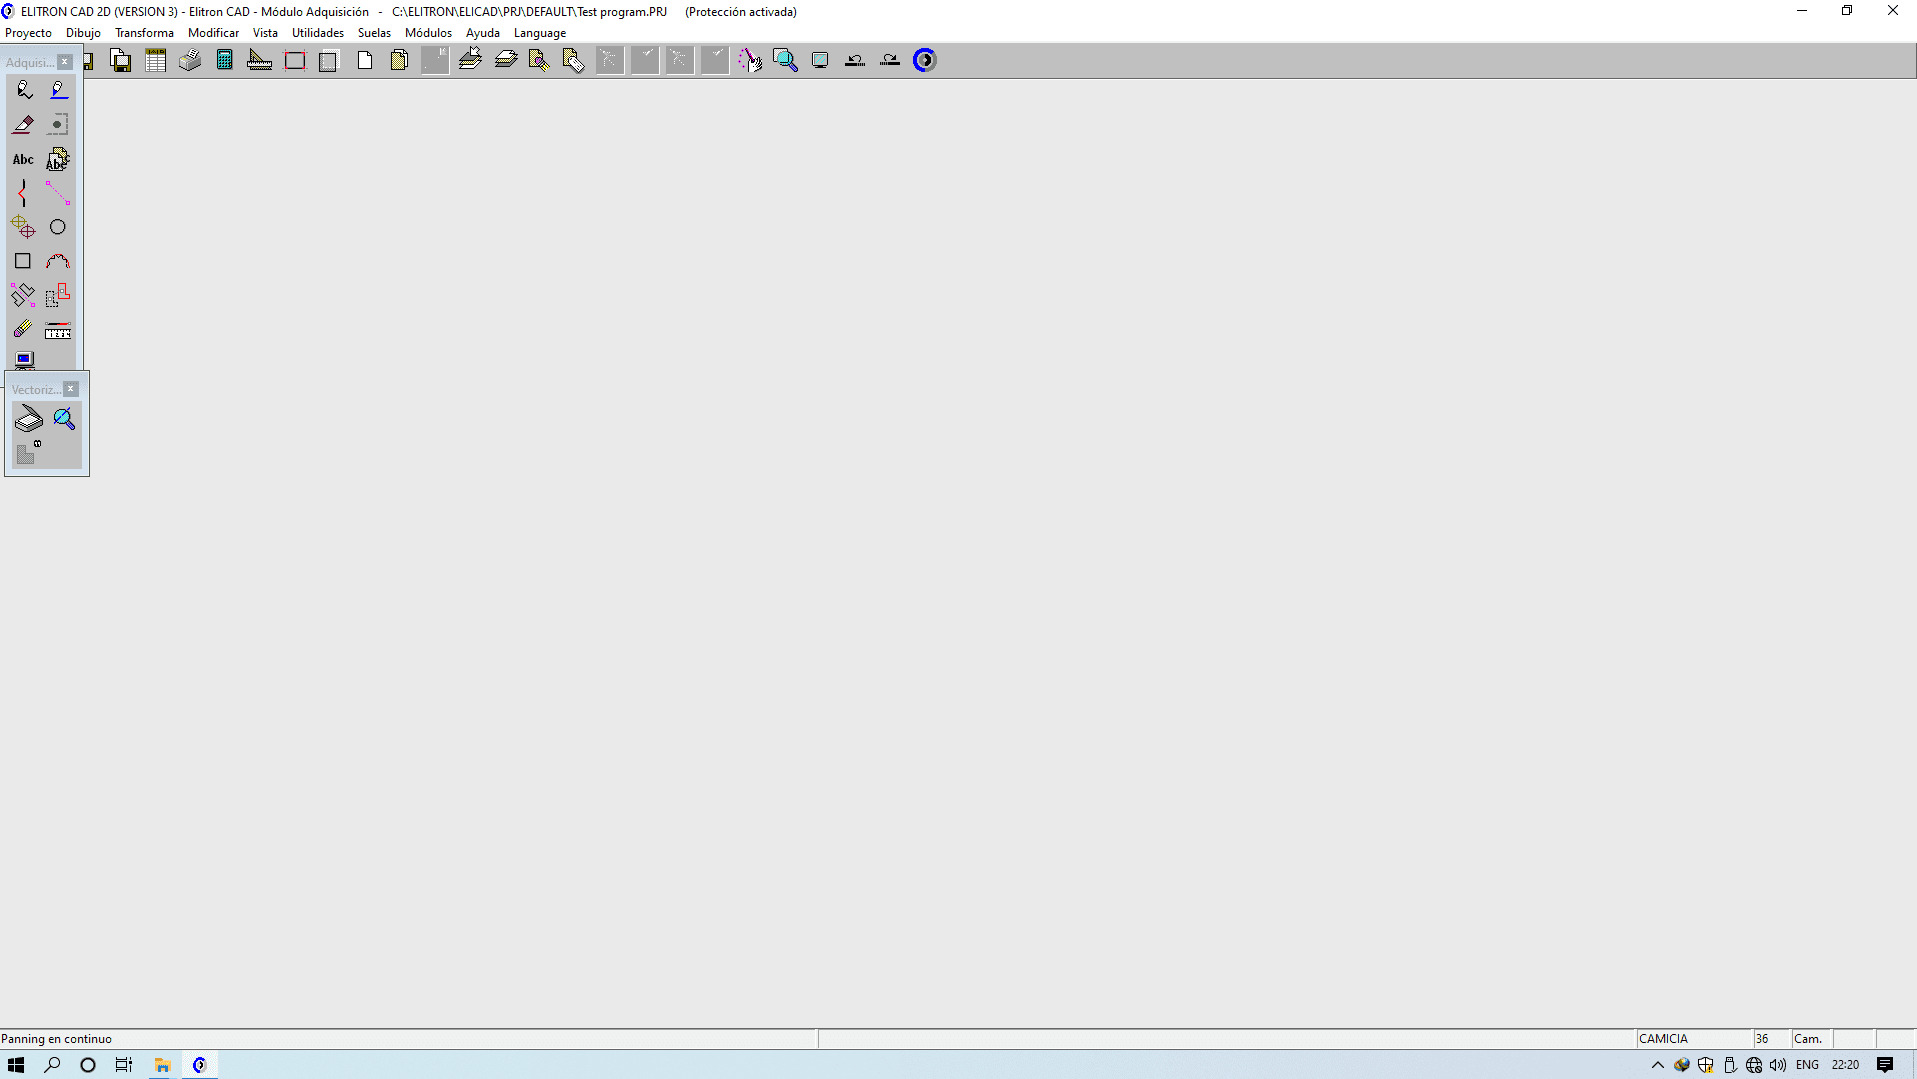
Task: Open the calculator from the toolbar
Action: point(225,60)
